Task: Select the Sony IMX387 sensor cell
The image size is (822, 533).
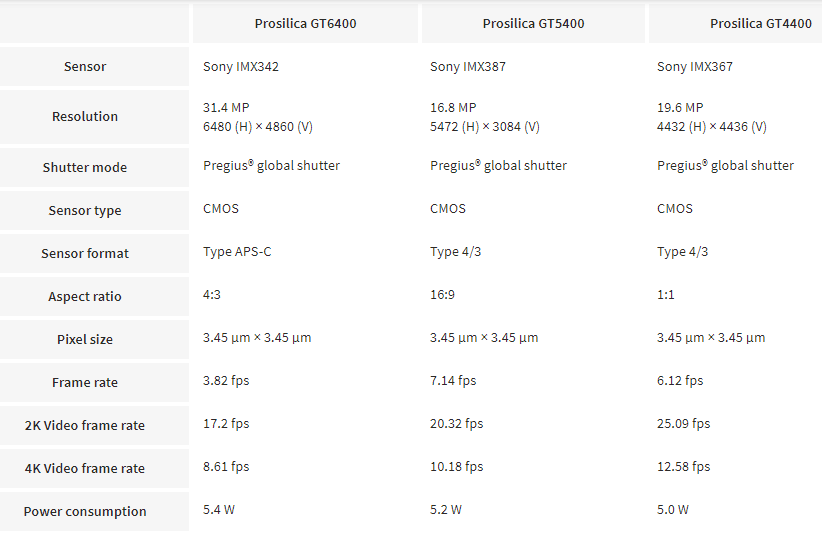Action: (x=466, y=67)
